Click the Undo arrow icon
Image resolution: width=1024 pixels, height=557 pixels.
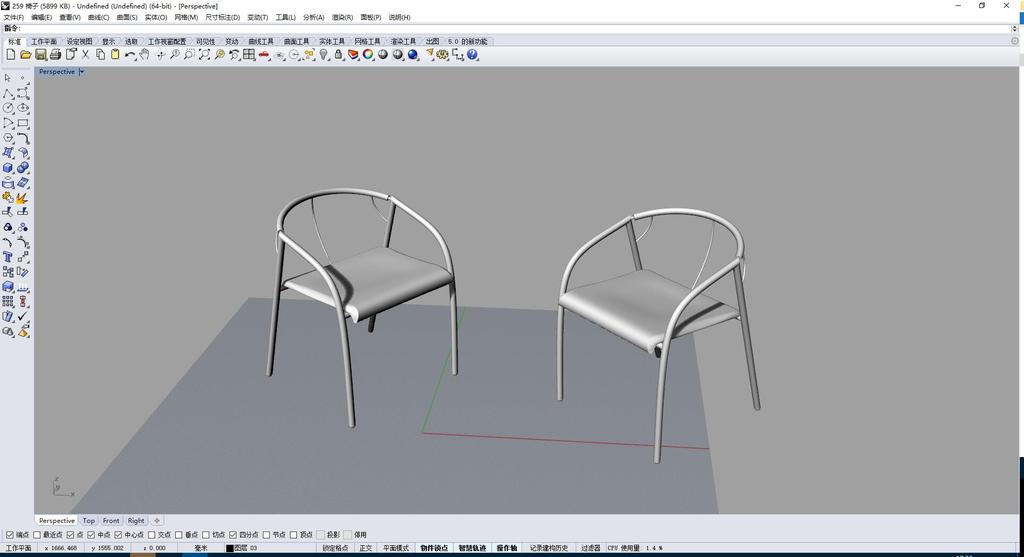tap(130, 55)
